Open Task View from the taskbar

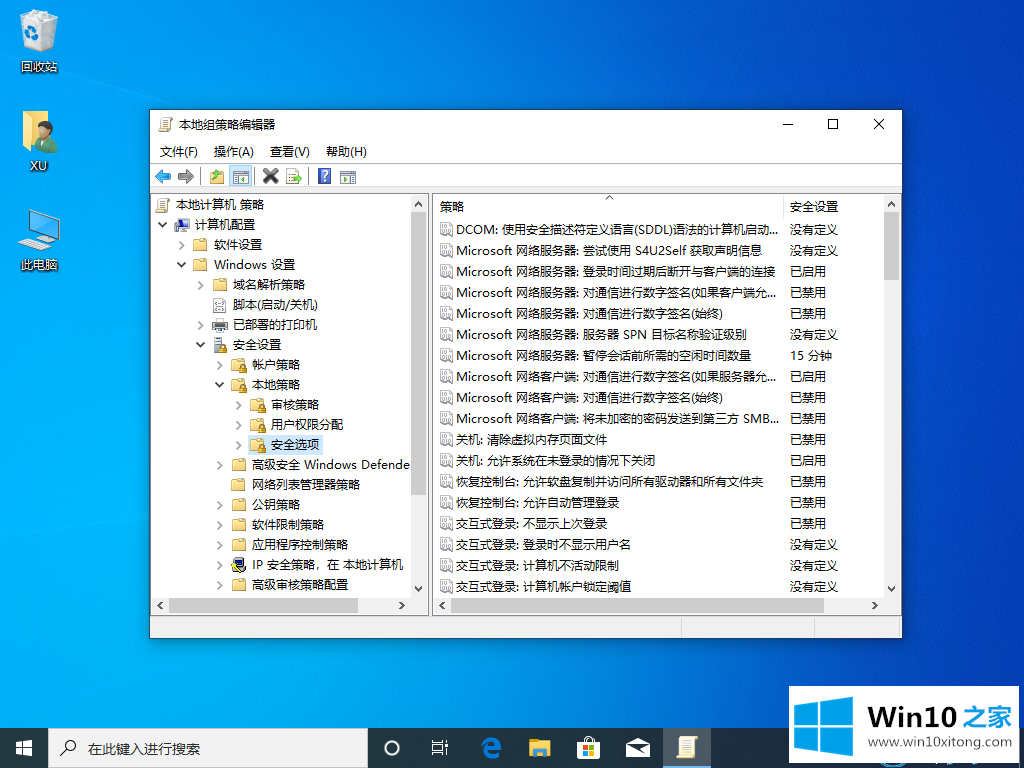(440, 748)
